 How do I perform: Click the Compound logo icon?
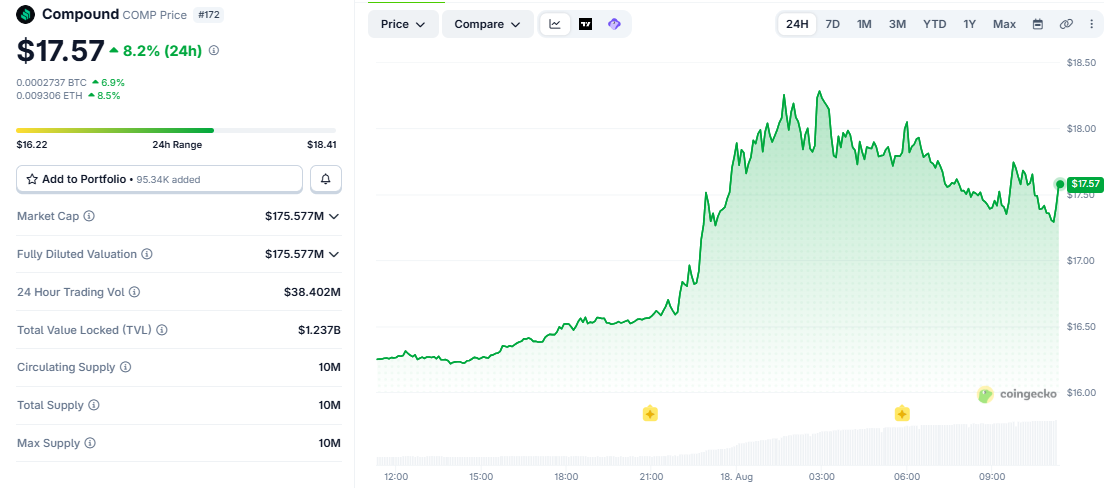(26, 14)
